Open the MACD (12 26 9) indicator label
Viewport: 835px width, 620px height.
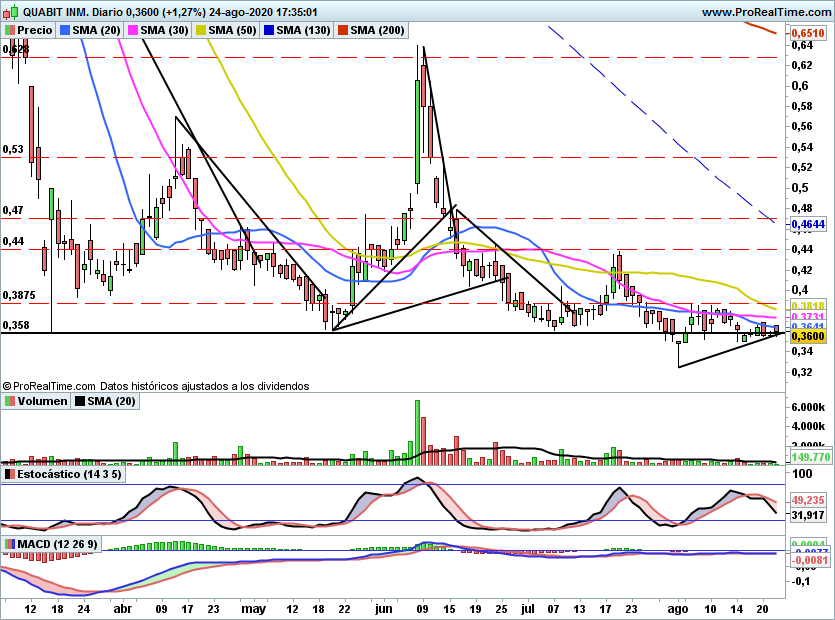(x=57, y=544)
